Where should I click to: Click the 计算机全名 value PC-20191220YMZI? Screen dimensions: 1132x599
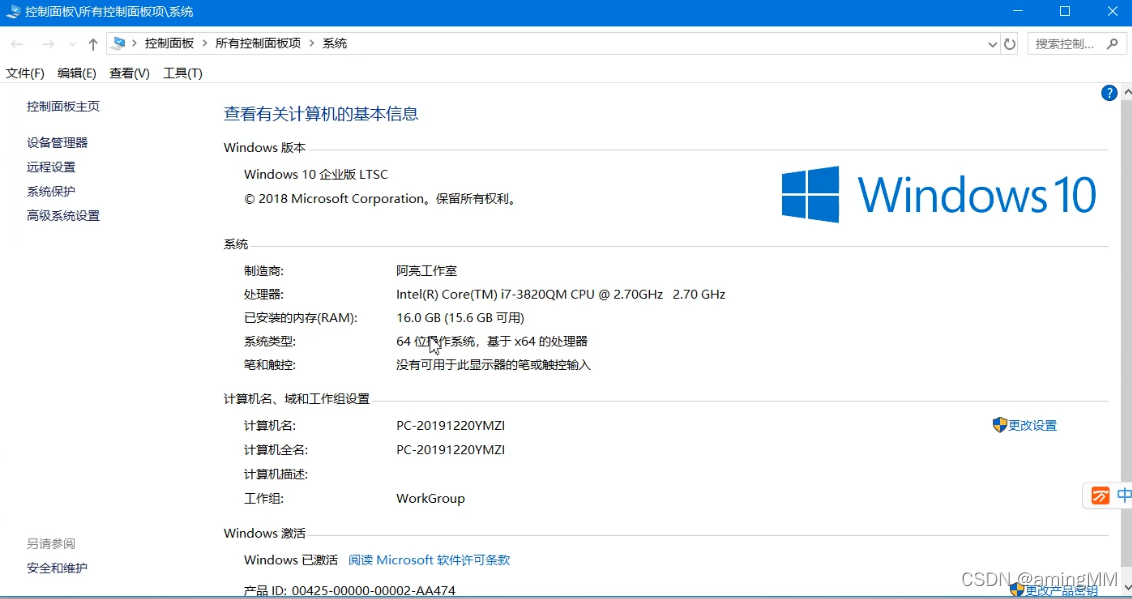[450, 450]
